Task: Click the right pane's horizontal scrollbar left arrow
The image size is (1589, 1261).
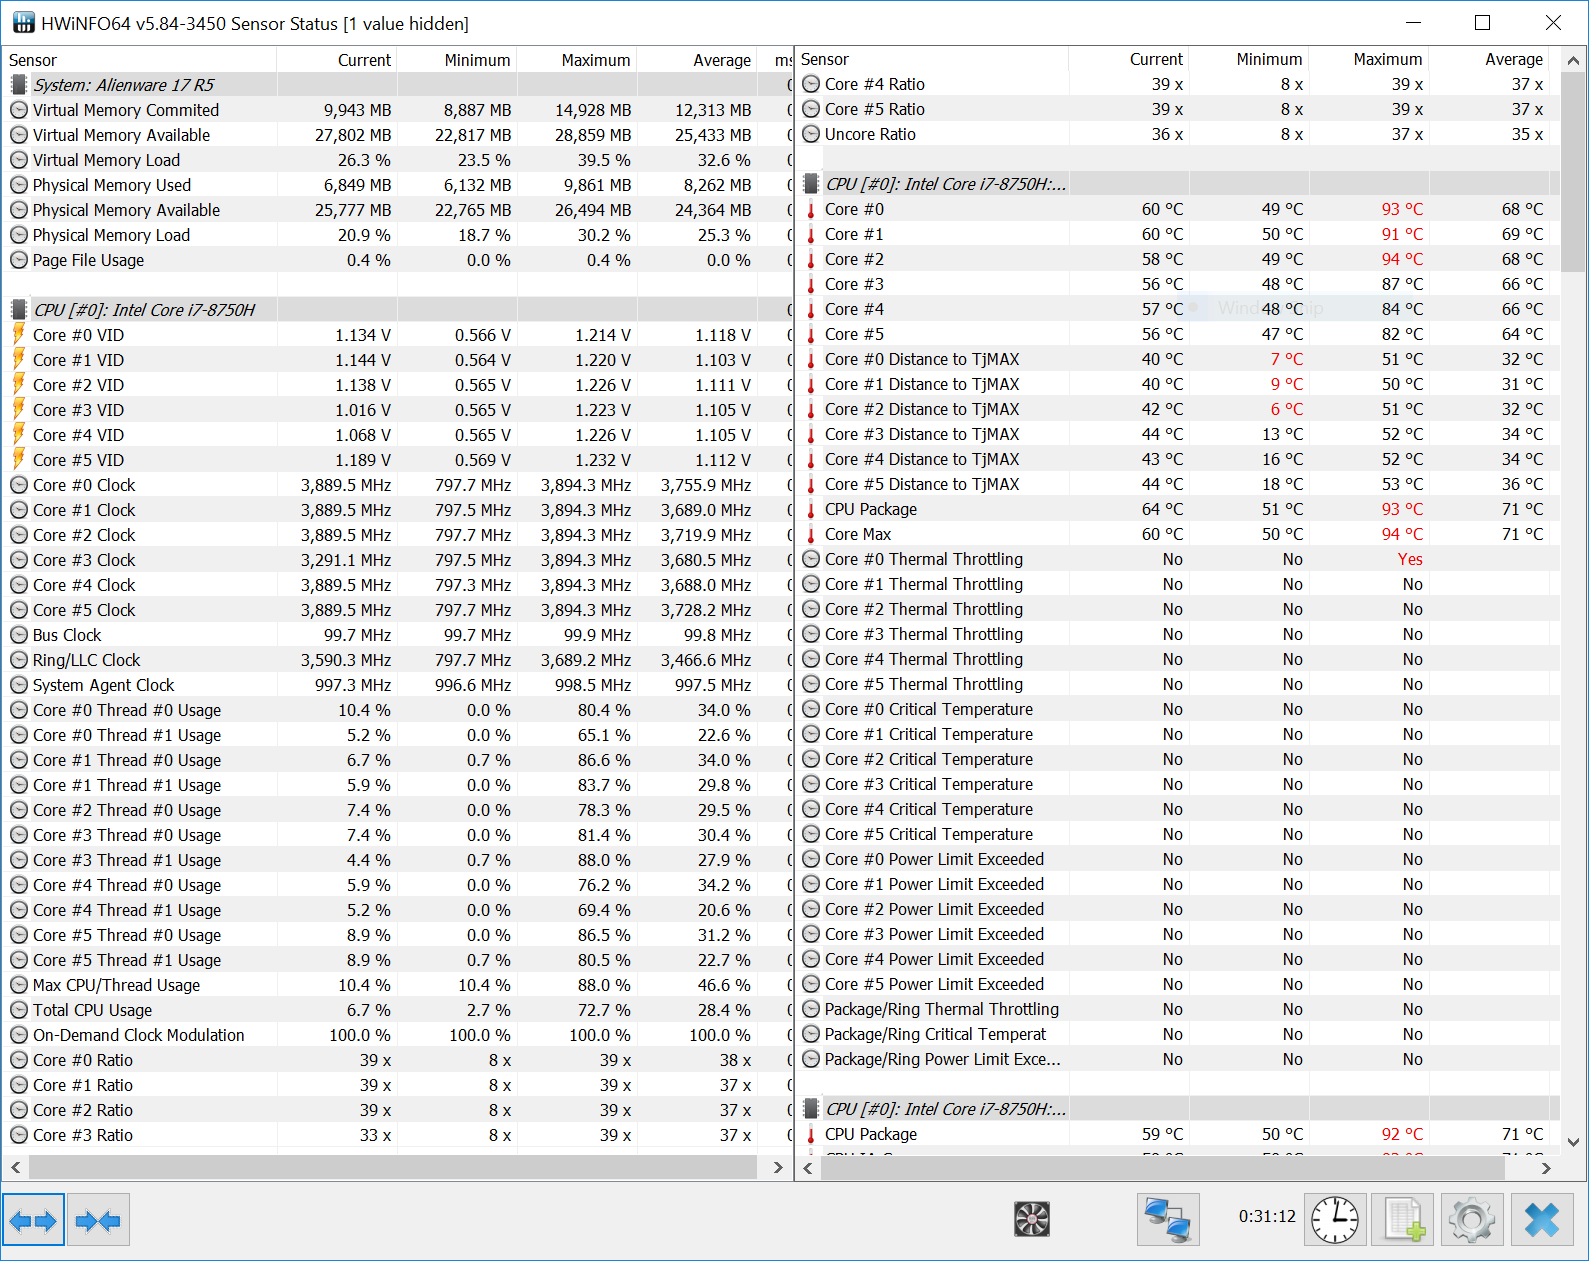Action: tap(808, 1167)
